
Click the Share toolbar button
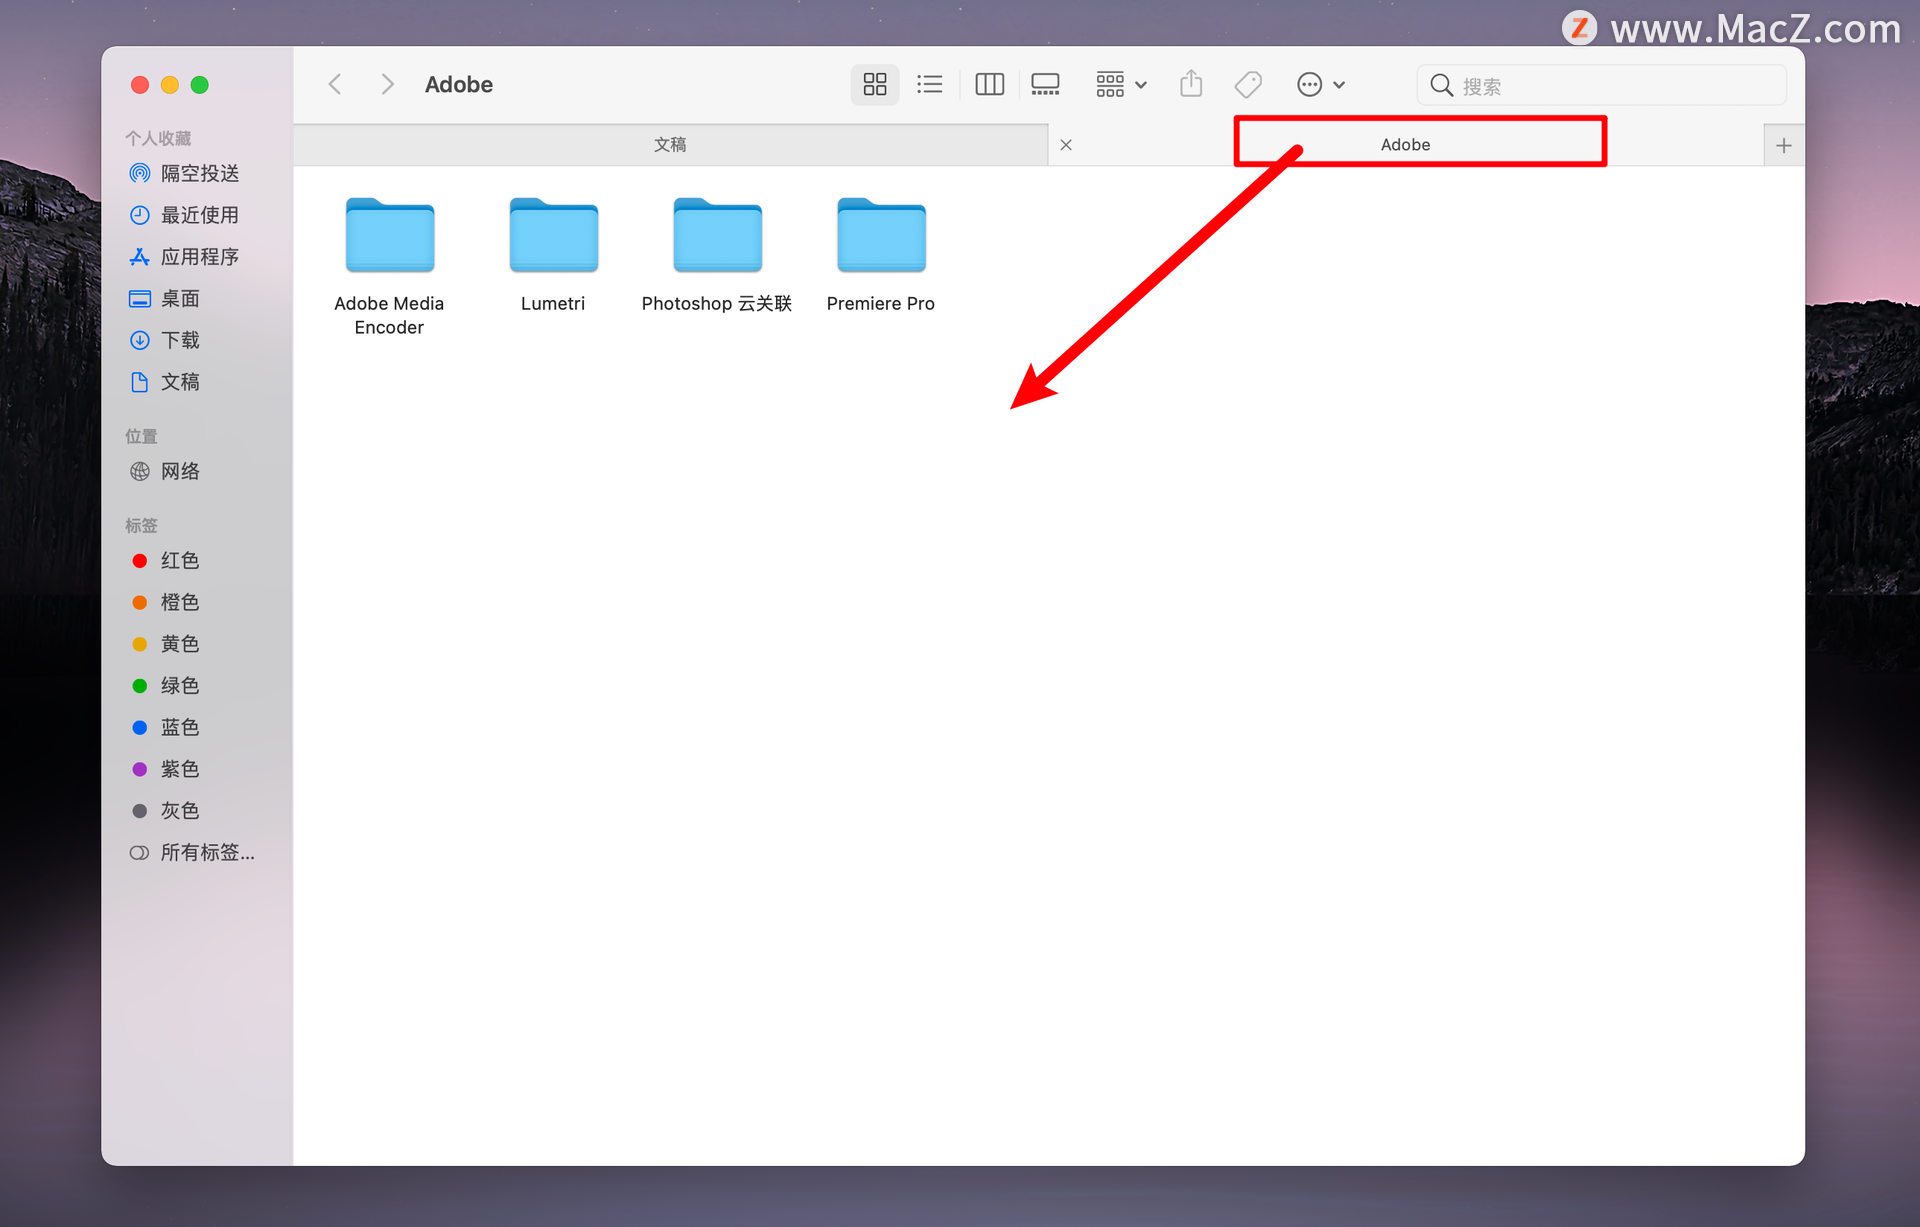point(1191,85)
